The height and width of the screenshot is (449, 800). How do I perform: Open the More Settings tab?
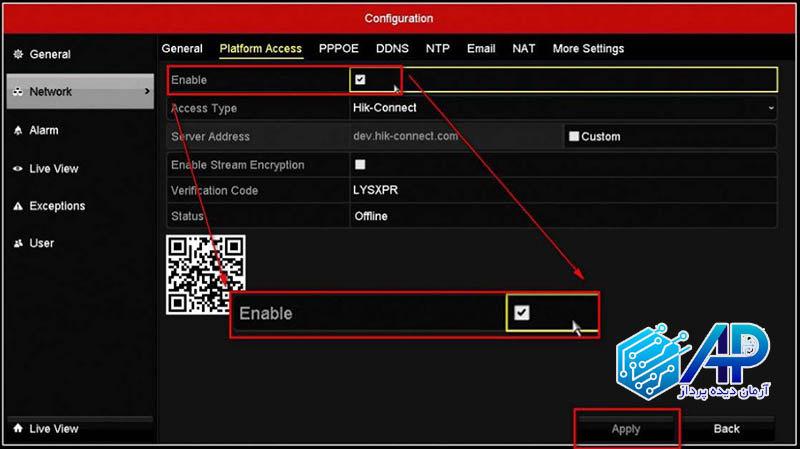pyautogui.click(x=588, y=49)
